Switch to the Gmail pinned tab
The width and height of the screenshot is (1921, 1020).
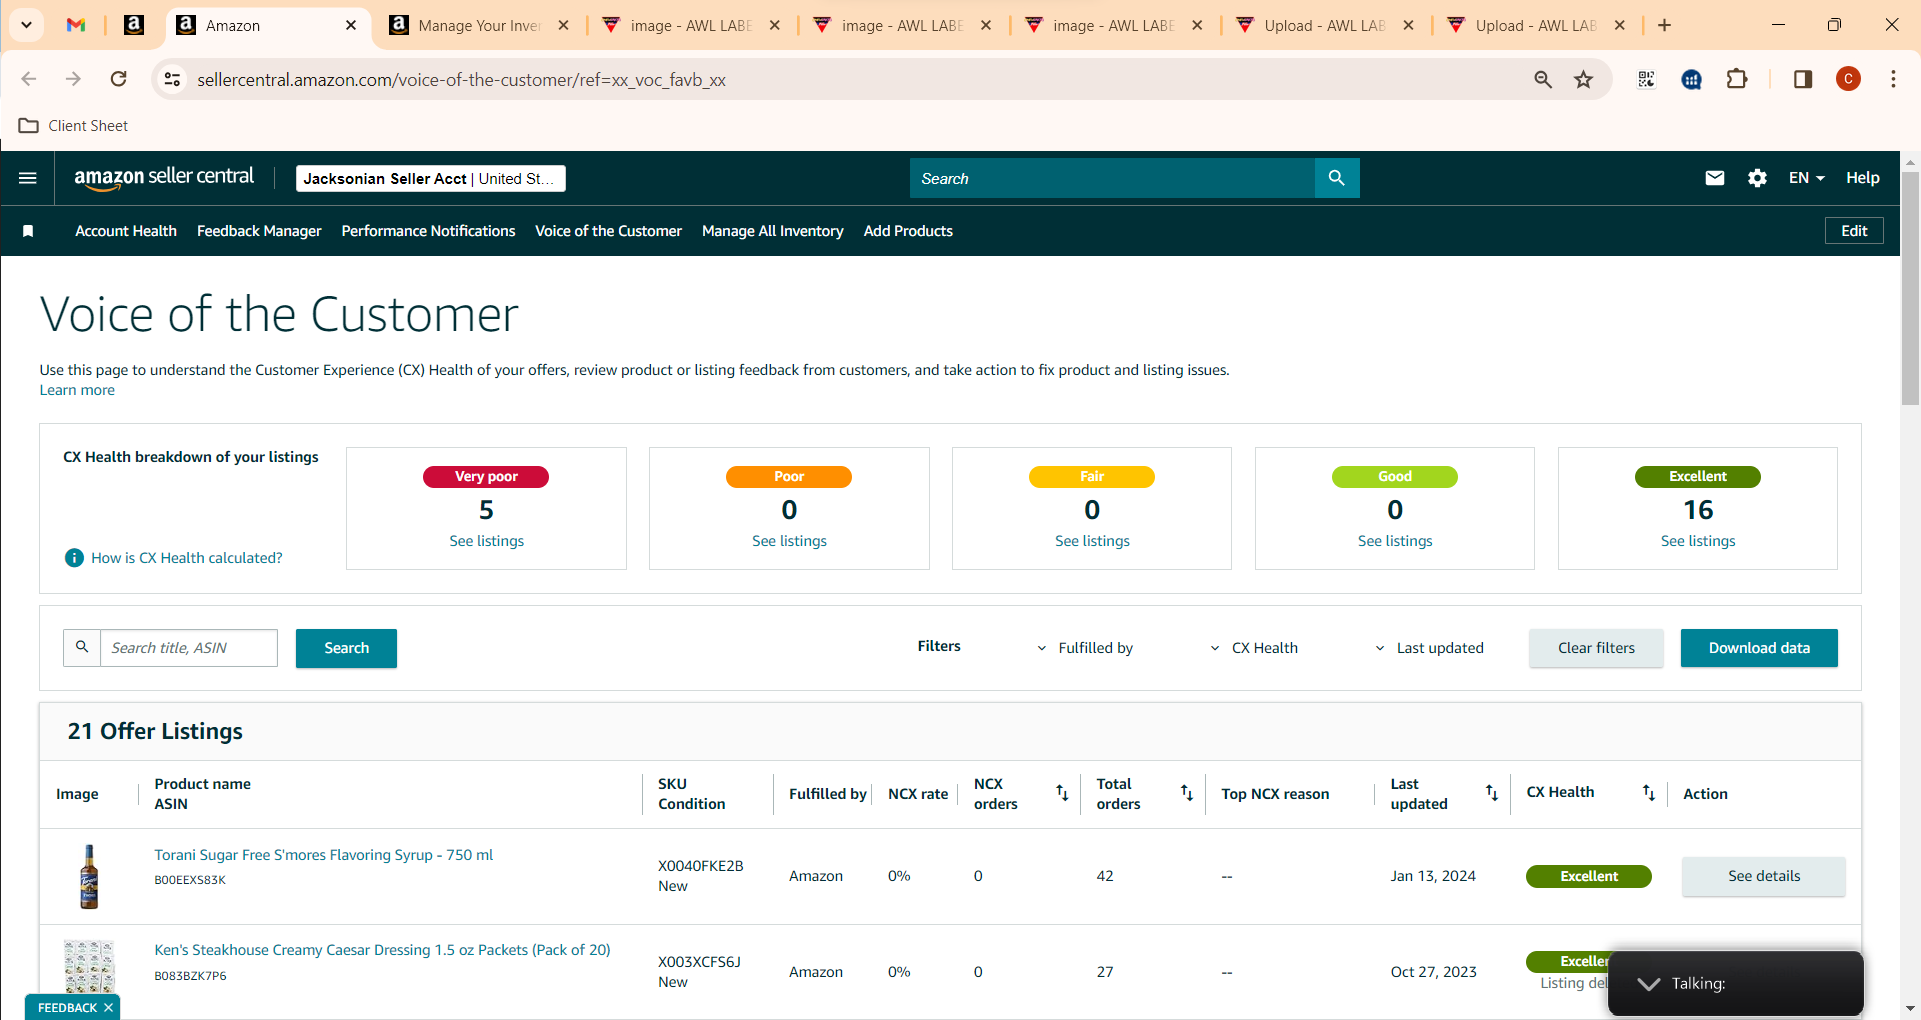[76, 25]
